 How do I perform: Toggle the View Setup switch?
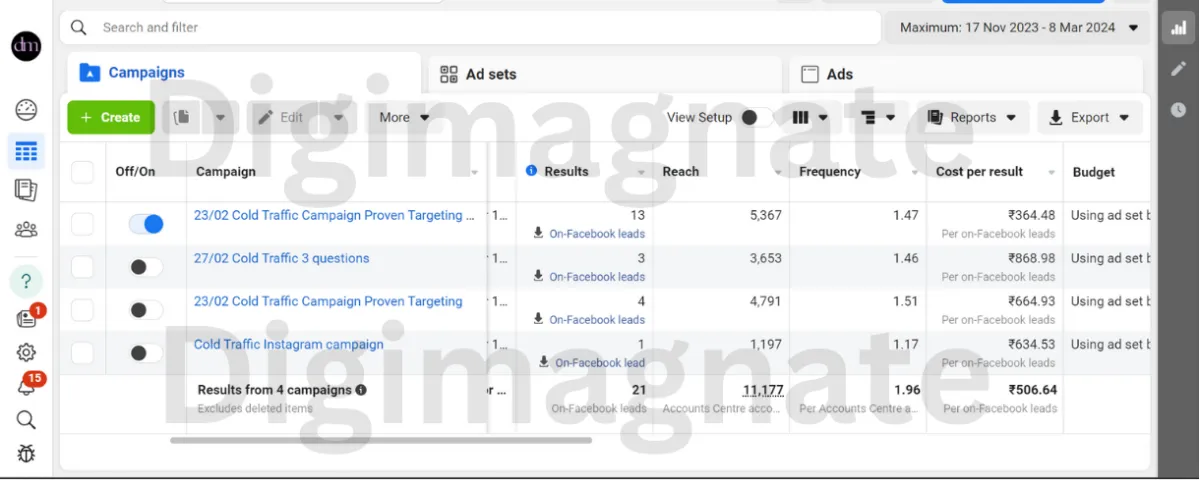[756, 117]
